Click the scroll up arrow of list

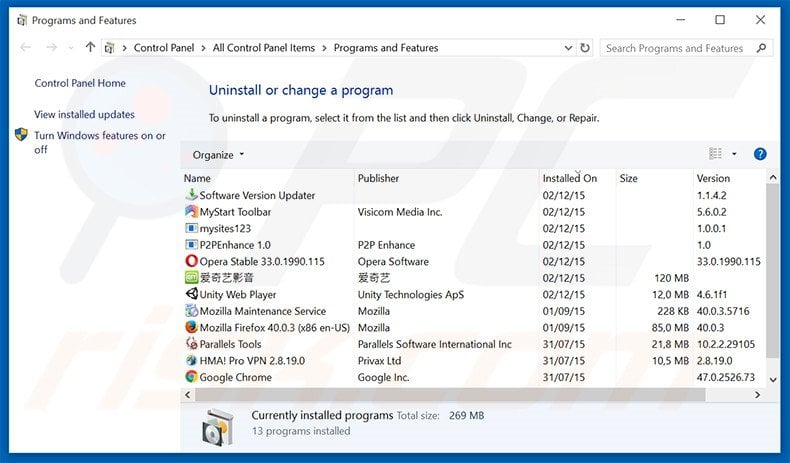(x=773, y=177)
